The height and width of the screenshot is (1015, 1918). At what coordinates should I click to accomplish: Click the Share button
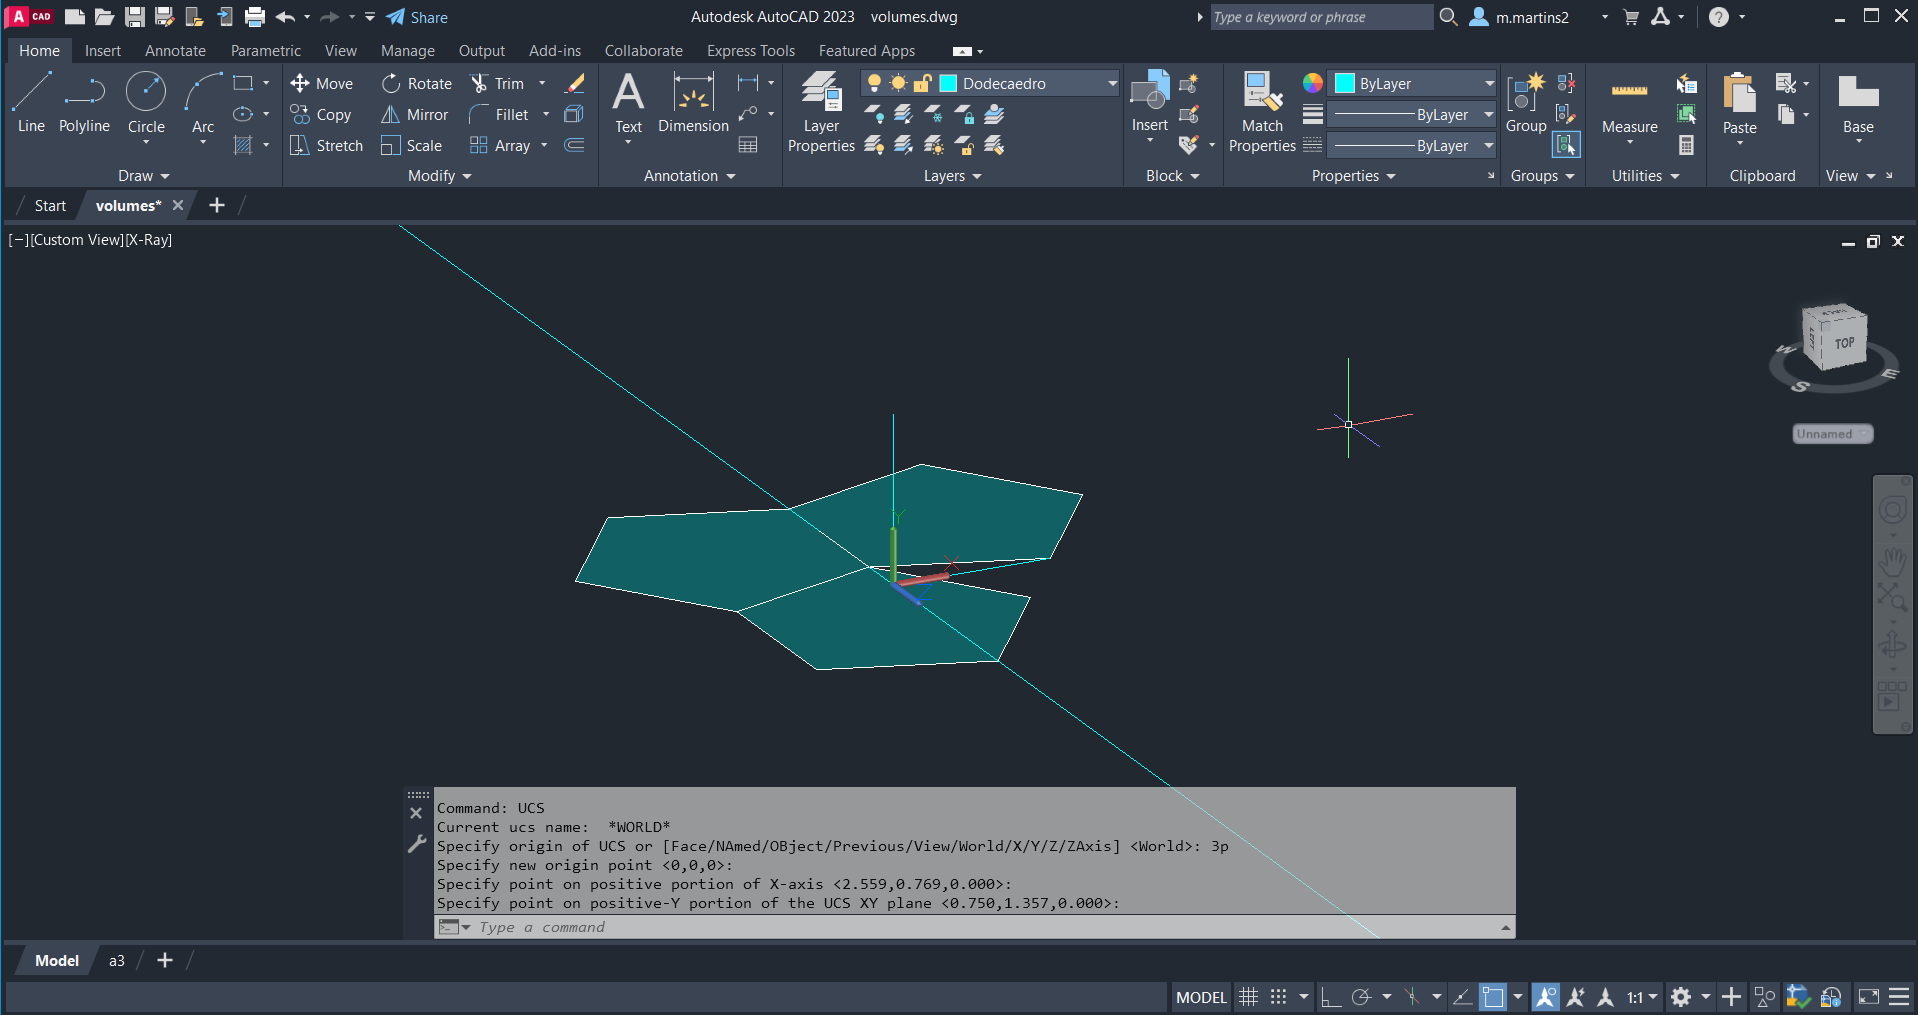click(x=417, y=17)
